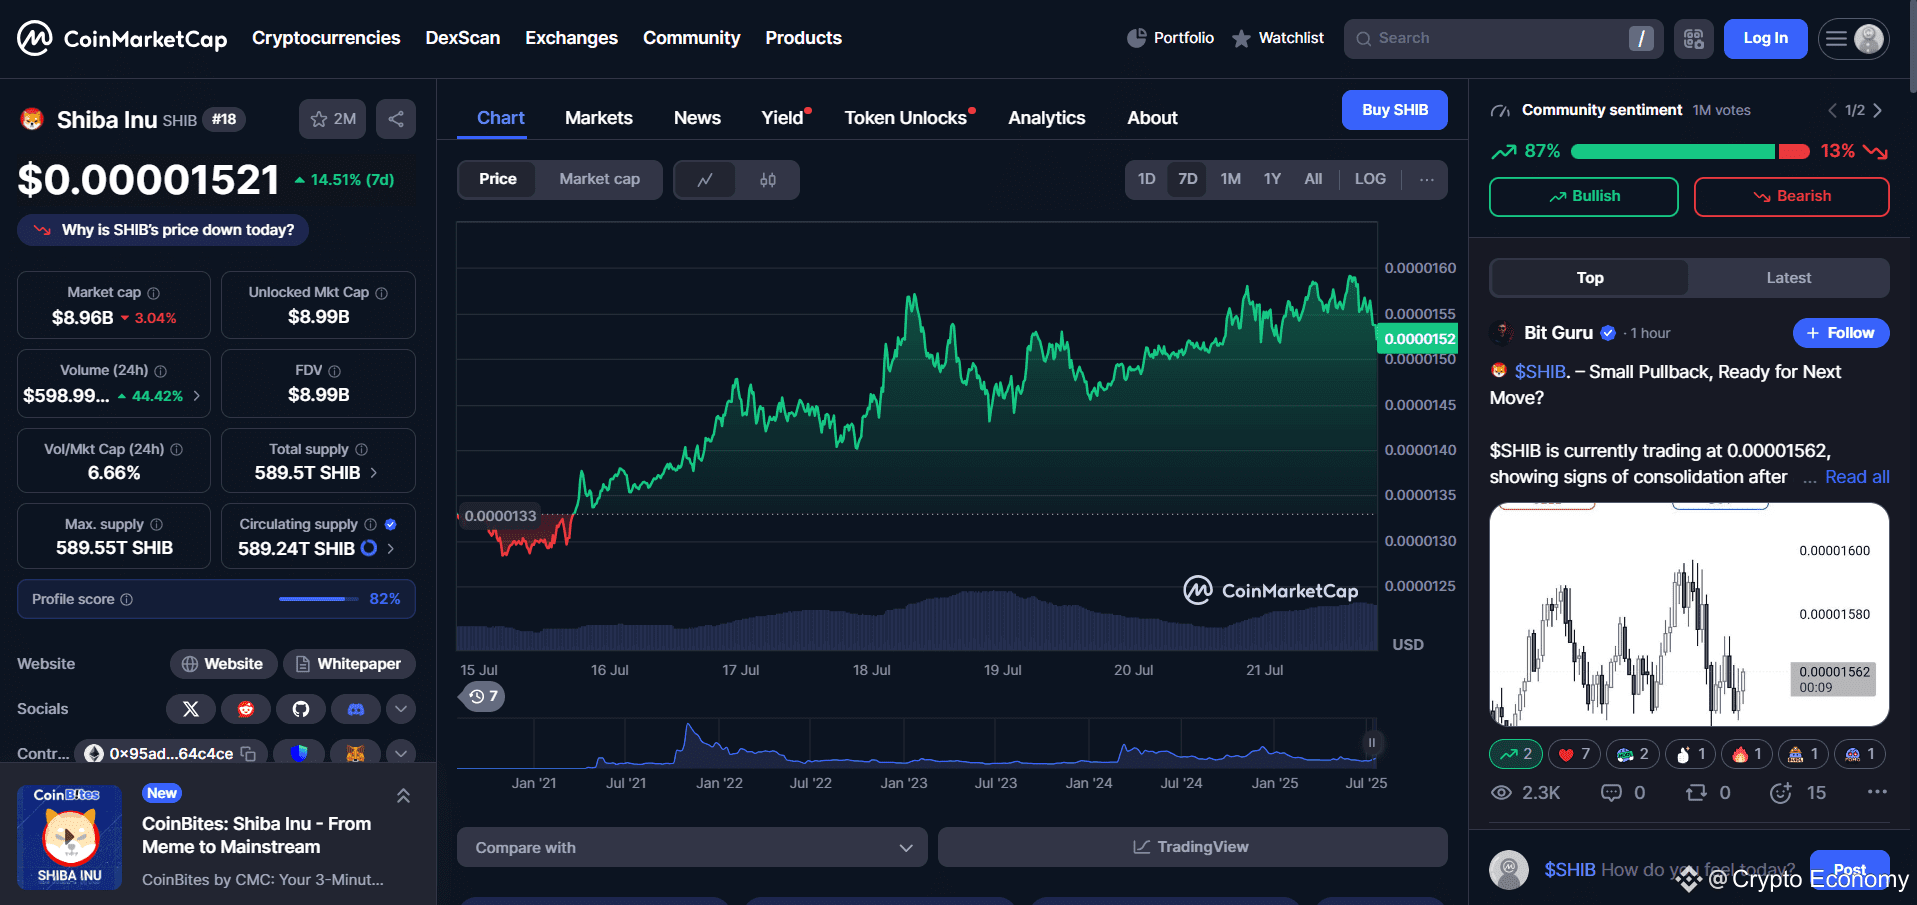Open the hamburger profile menu
The height and width of the screenshot is (905, 1917).
1853,39
